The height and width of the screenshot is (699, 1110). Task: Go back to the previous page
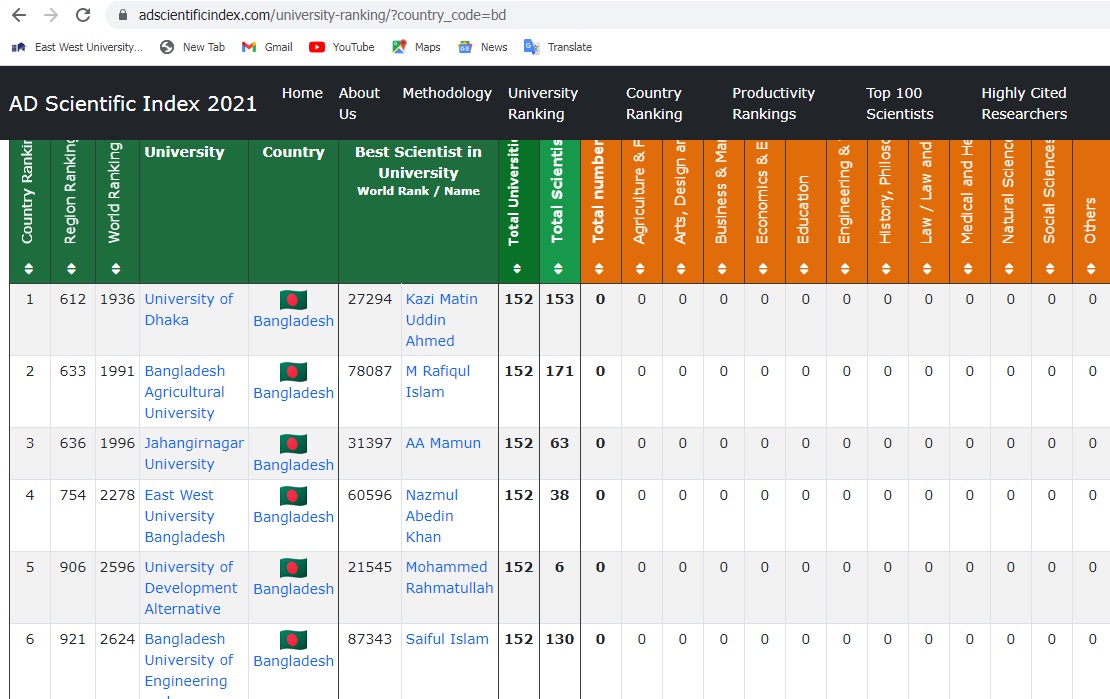[x=19, y=15]
